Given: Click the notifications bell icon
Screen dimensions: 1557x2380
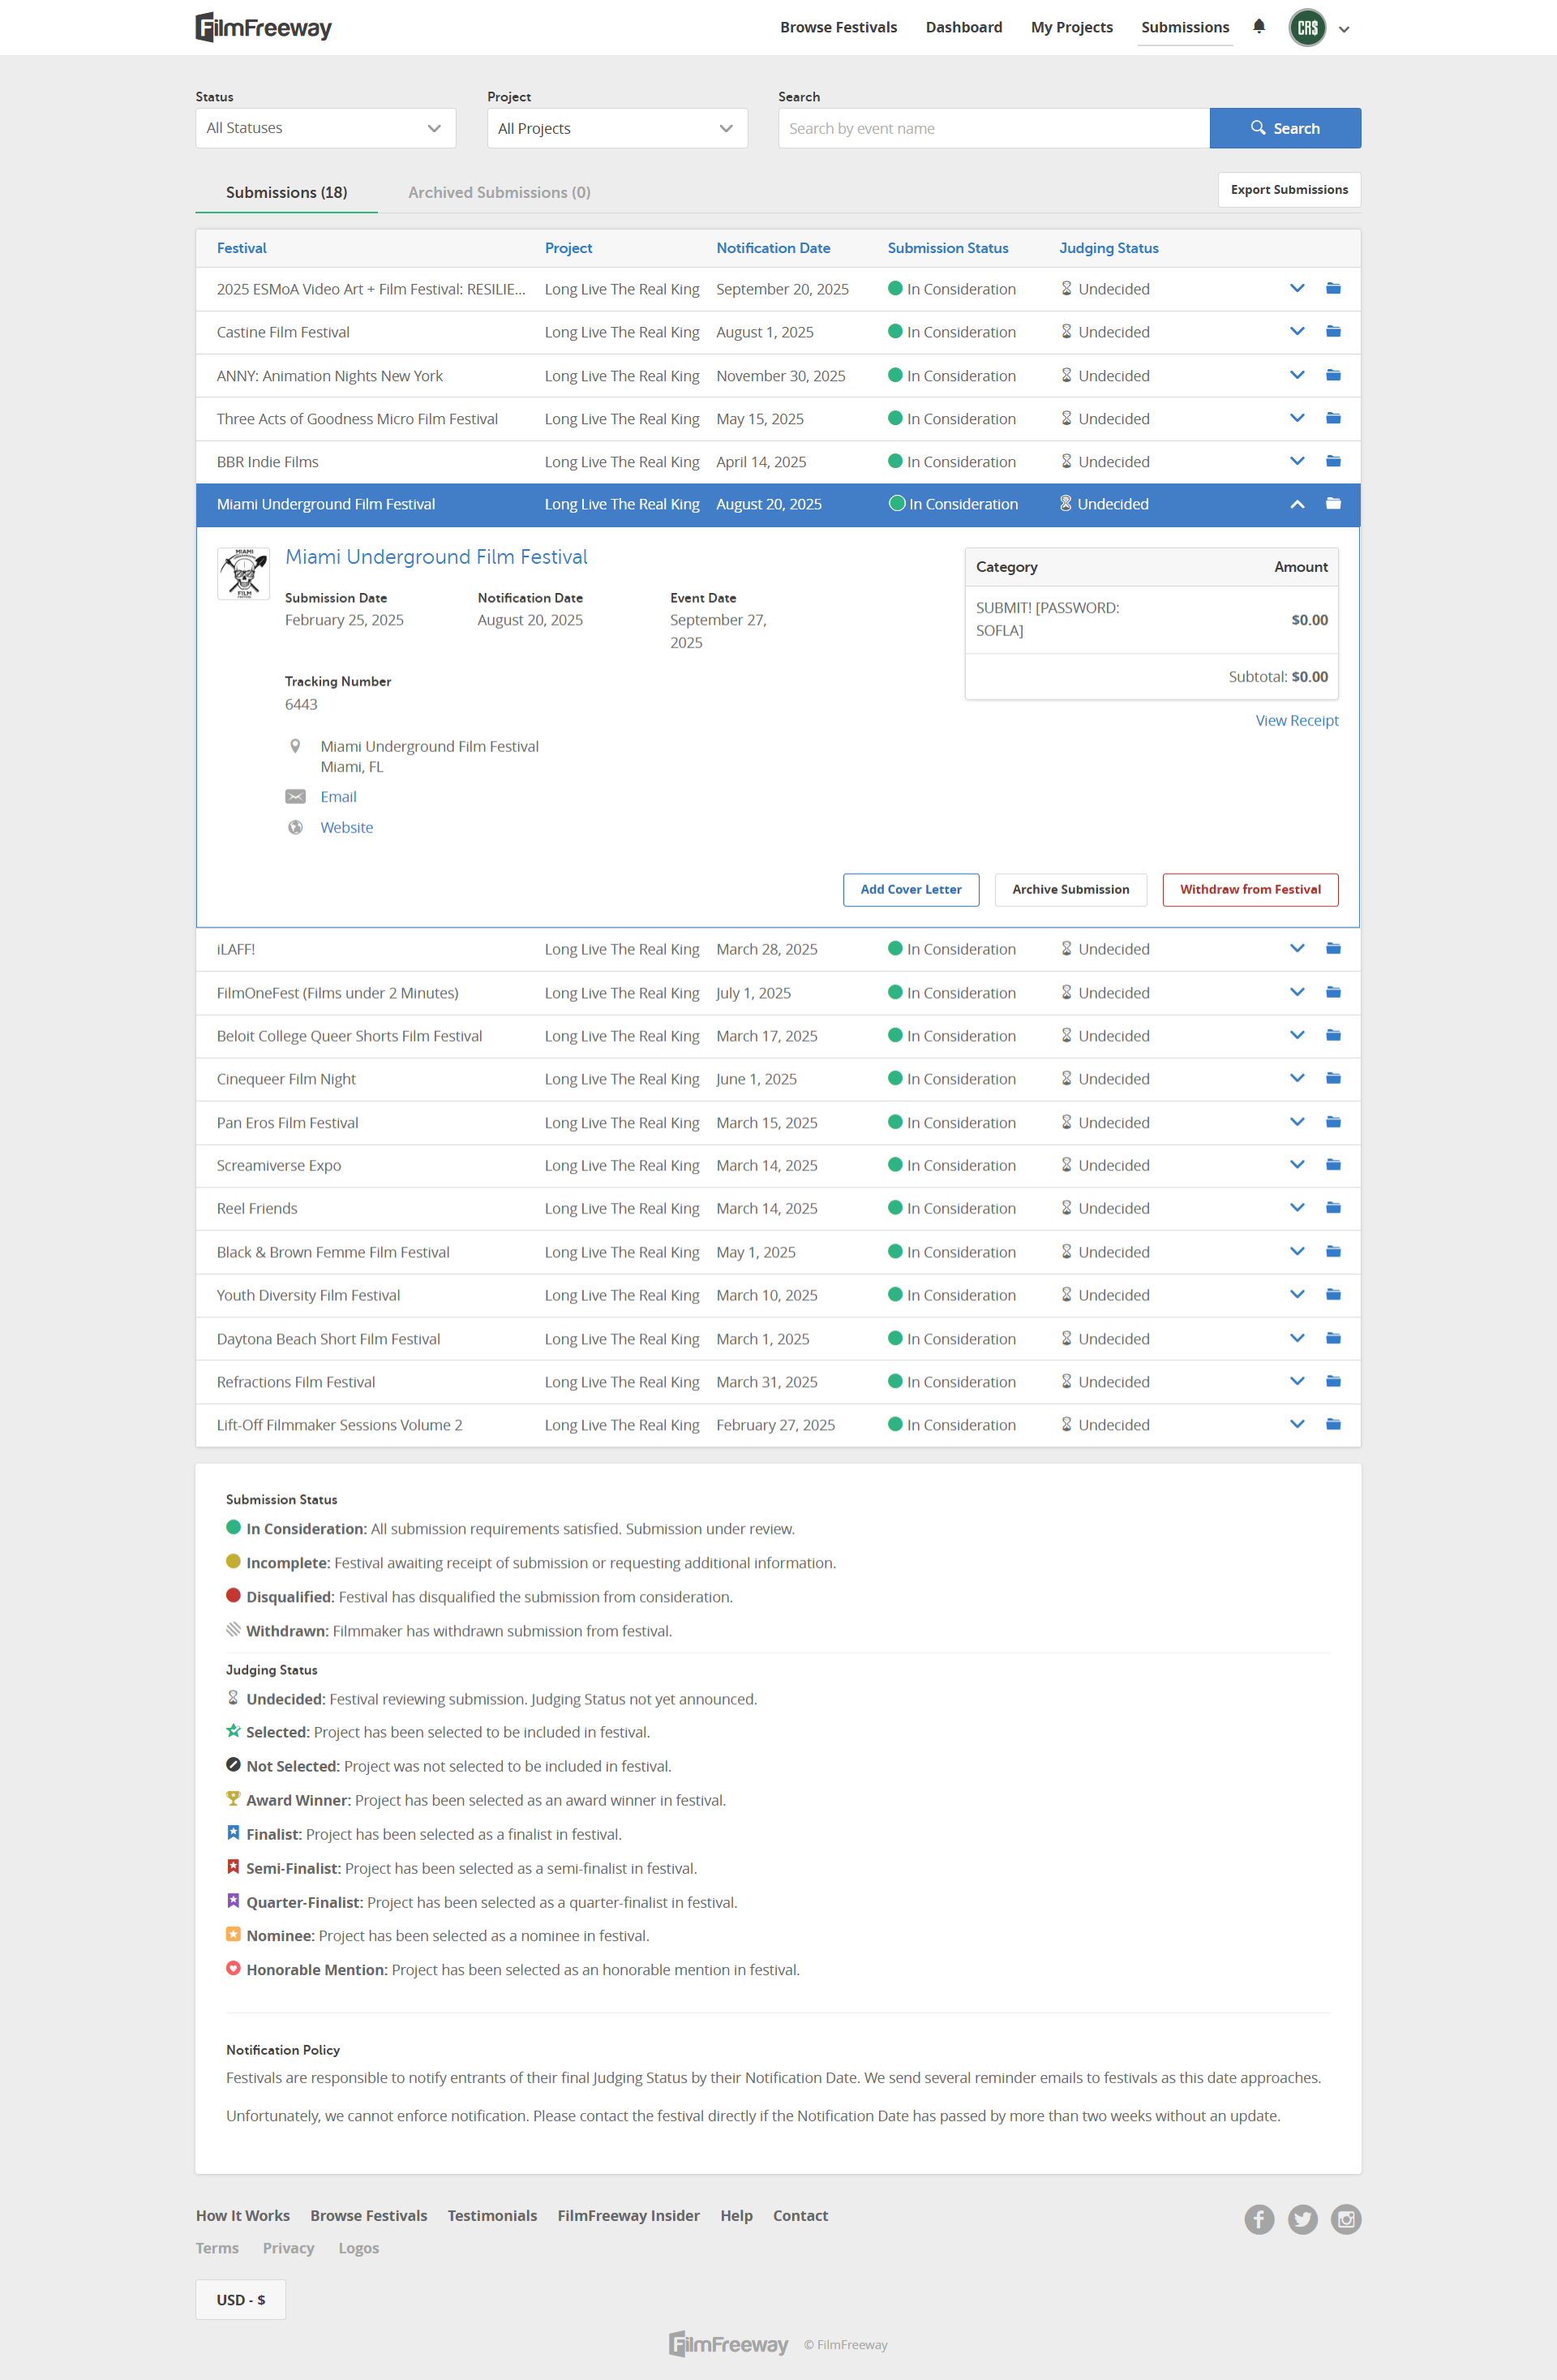Looking at the screenshot, I should pos(1259,27).
